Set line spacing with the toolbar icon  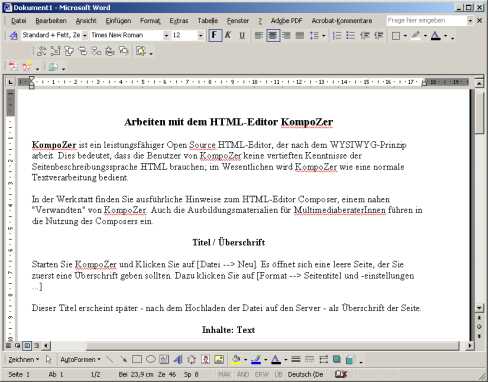point(314,35)
